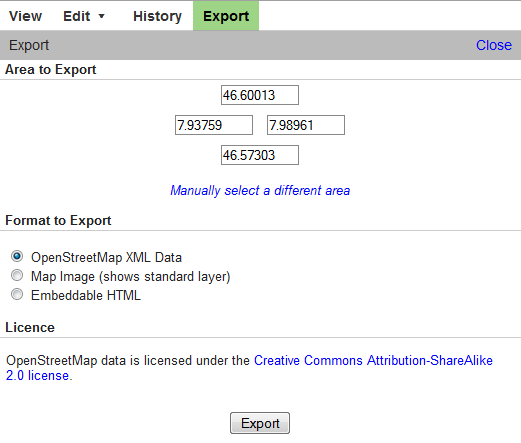Click the Licence section heading
The width and height of the screenshot is (521, 443).
30,327
